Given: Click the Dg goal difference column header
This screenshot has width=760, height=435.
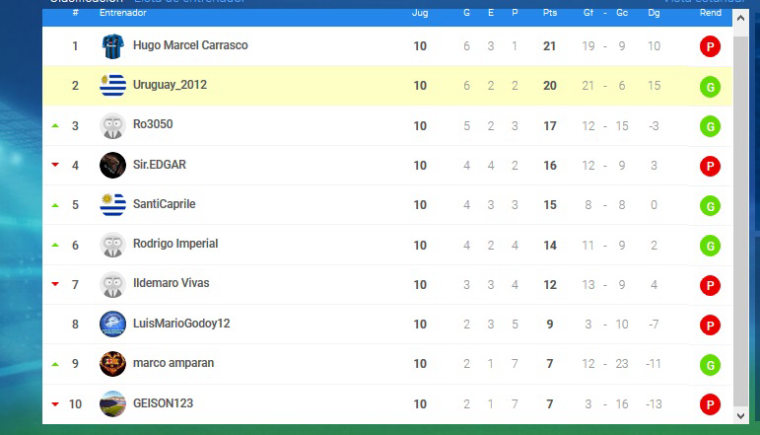Looking at the screenshot, I should pos(654,13).
